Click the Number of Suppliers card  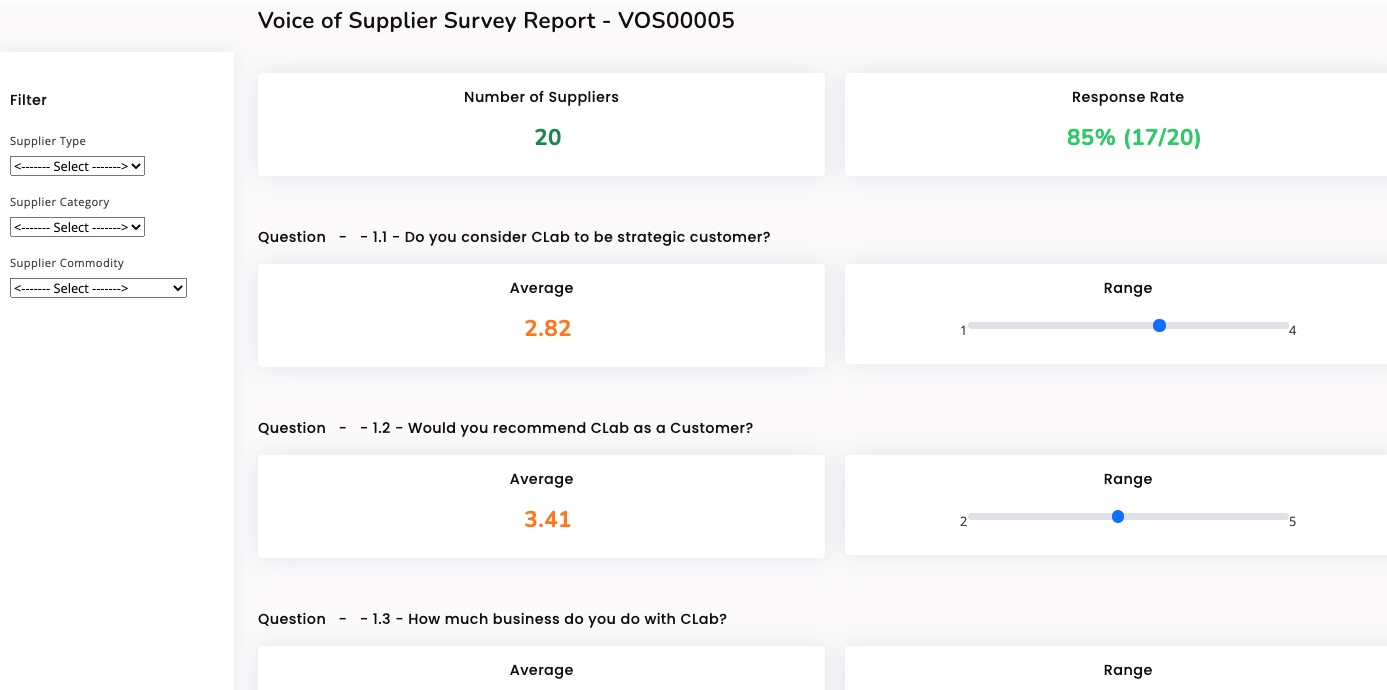coord(541,124)
